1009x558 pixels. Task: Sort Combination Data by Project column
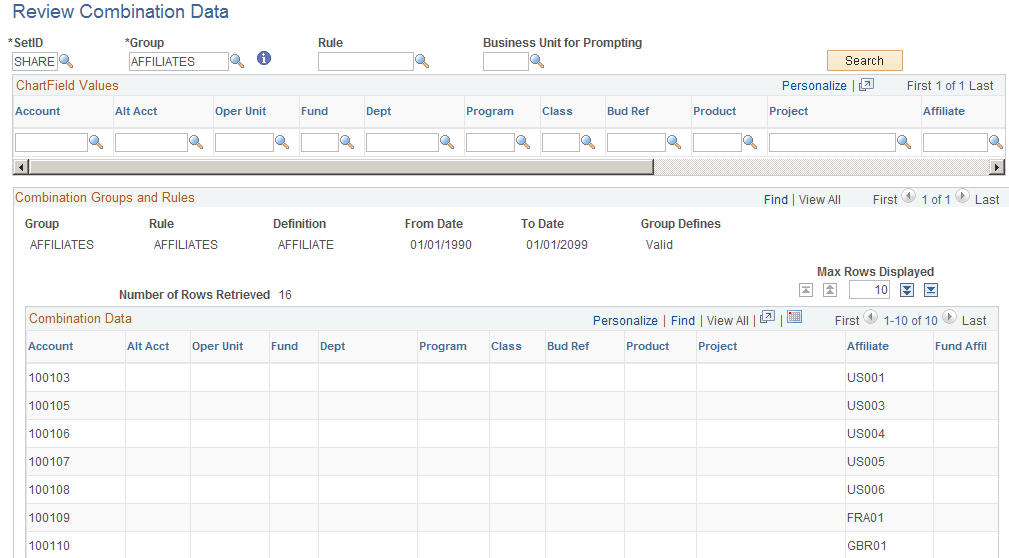[x=717, y=346]
